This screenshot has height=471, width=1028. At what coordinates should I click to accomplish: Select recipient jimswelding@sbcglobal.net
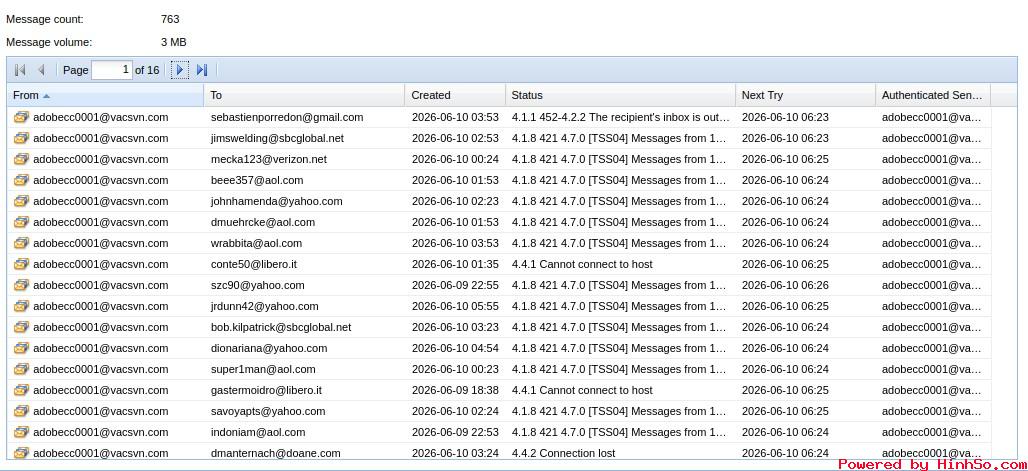pyautogui.click(x=277, y=138)
